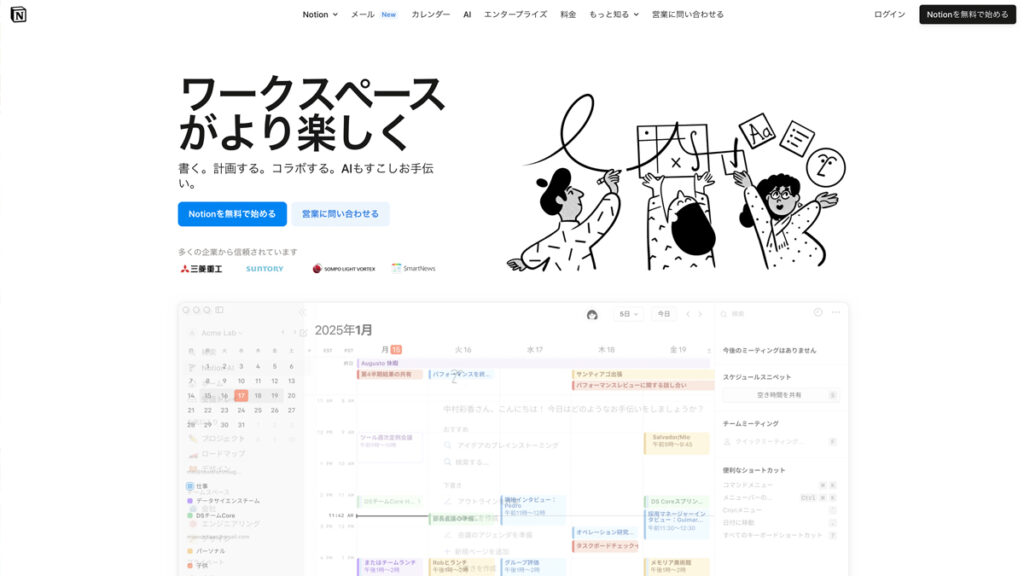1024x576 pixels.
Task: Toggle the 子供 calendar checkbox
Action: [x=190, y=566]
